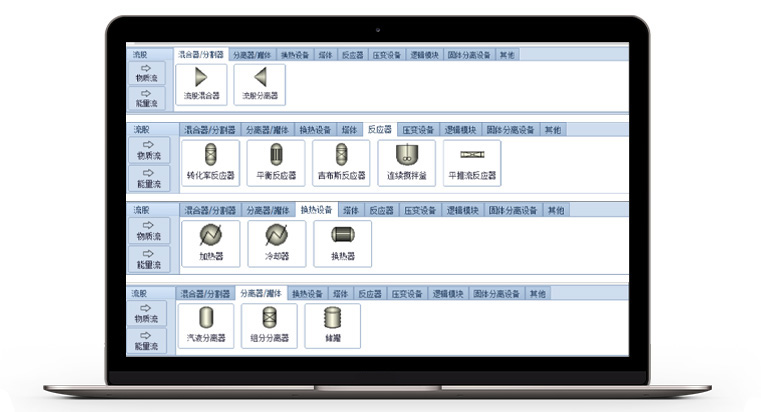Choose the 平衡反应器 equilibrium reactor icon

275,161
